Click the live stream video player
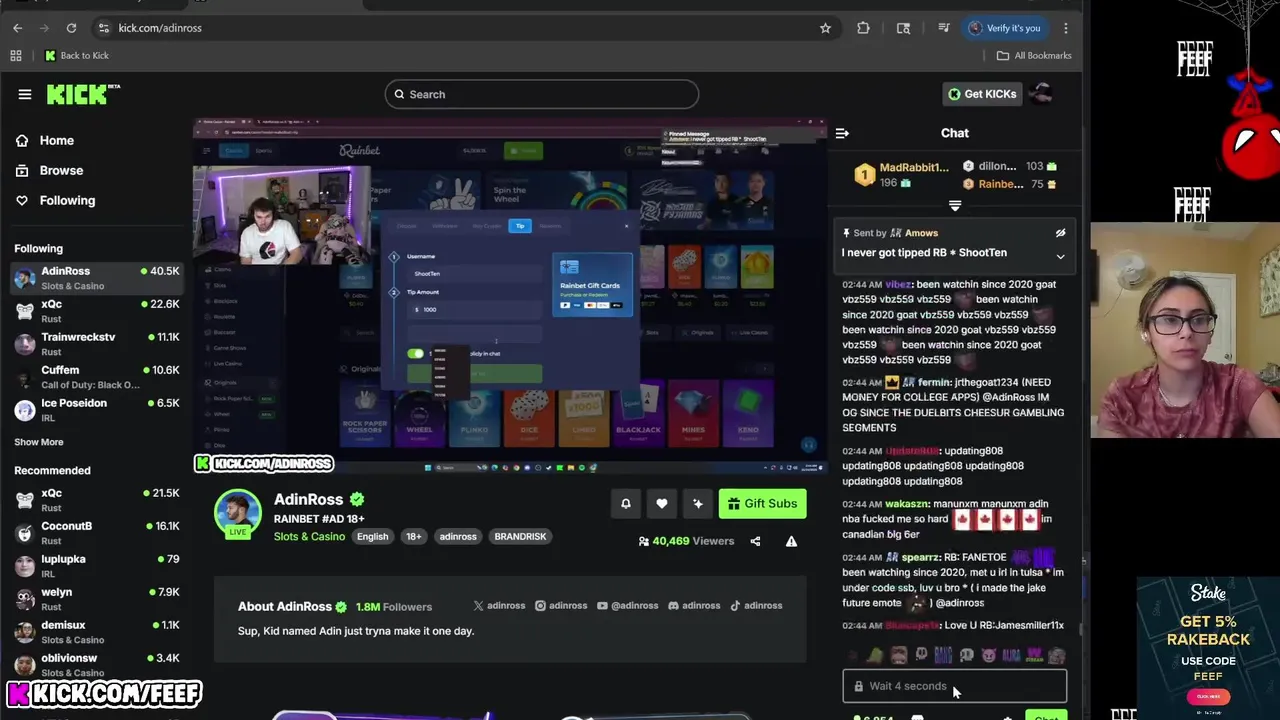The width and height of the screenshot is (1280, 720). click(x=510, y=296)
